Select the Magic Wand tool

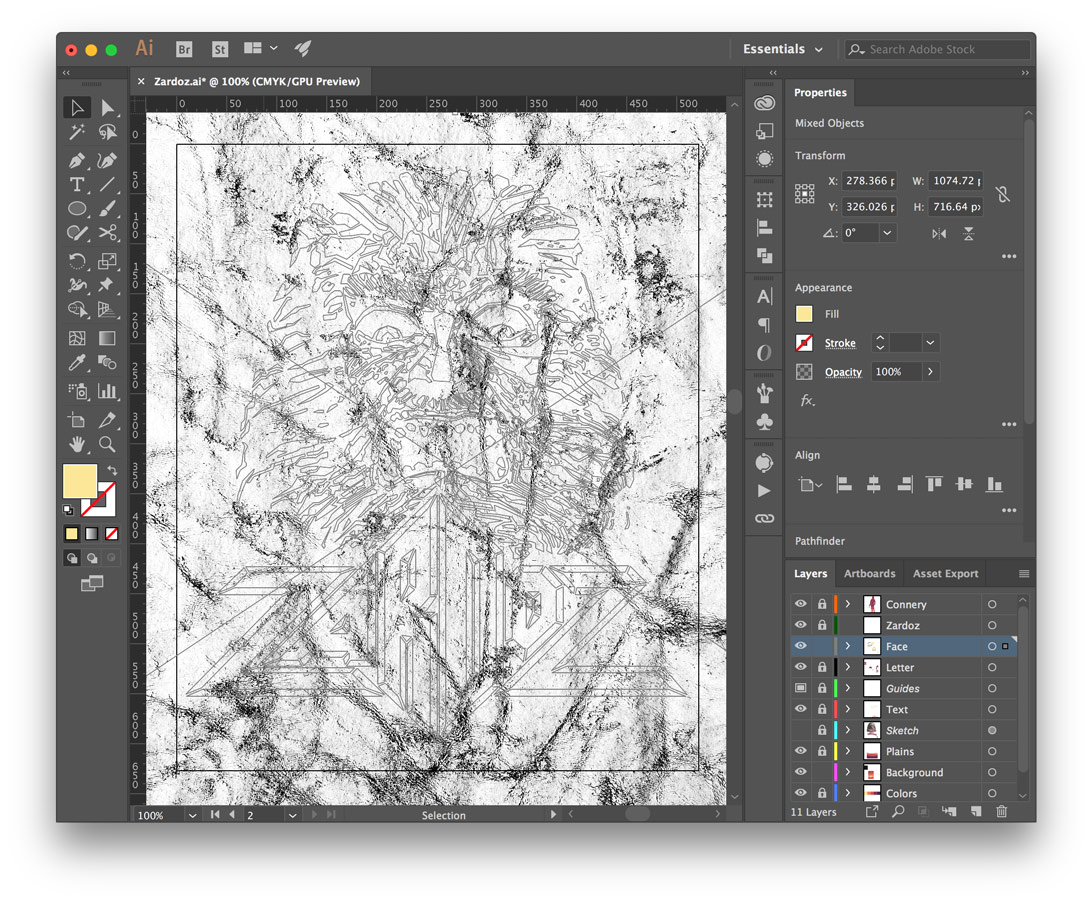tap(77, 132)
